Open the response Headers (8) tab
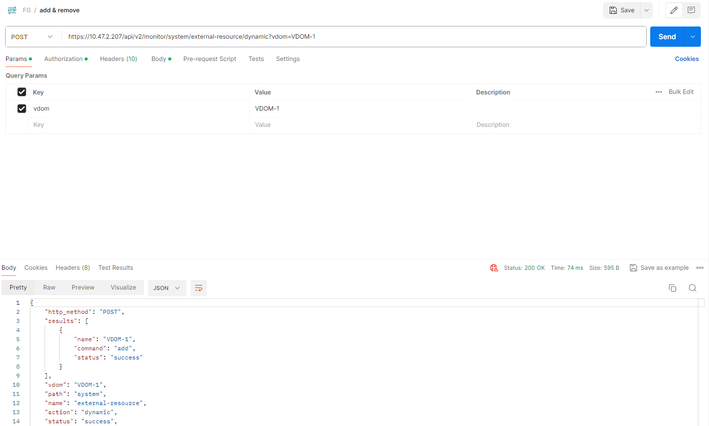Screen dimensions: 709x426 [73, 268]
